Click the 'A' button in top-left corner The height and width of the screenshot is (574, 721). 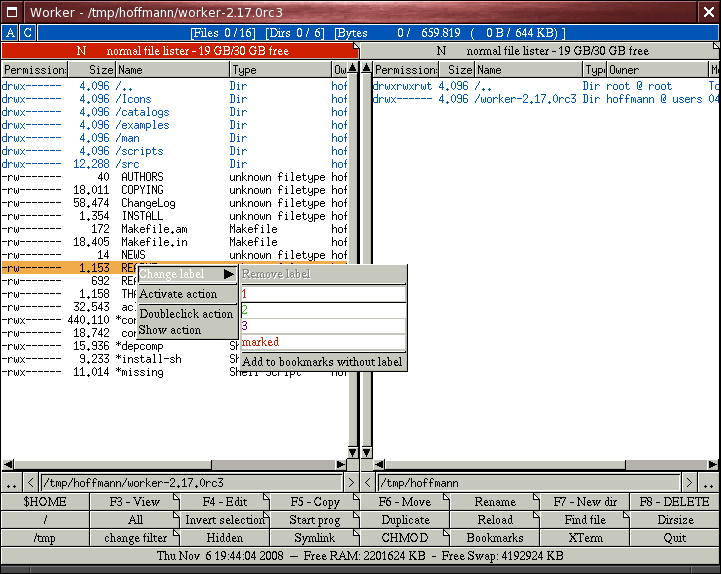tap(10, 33)
